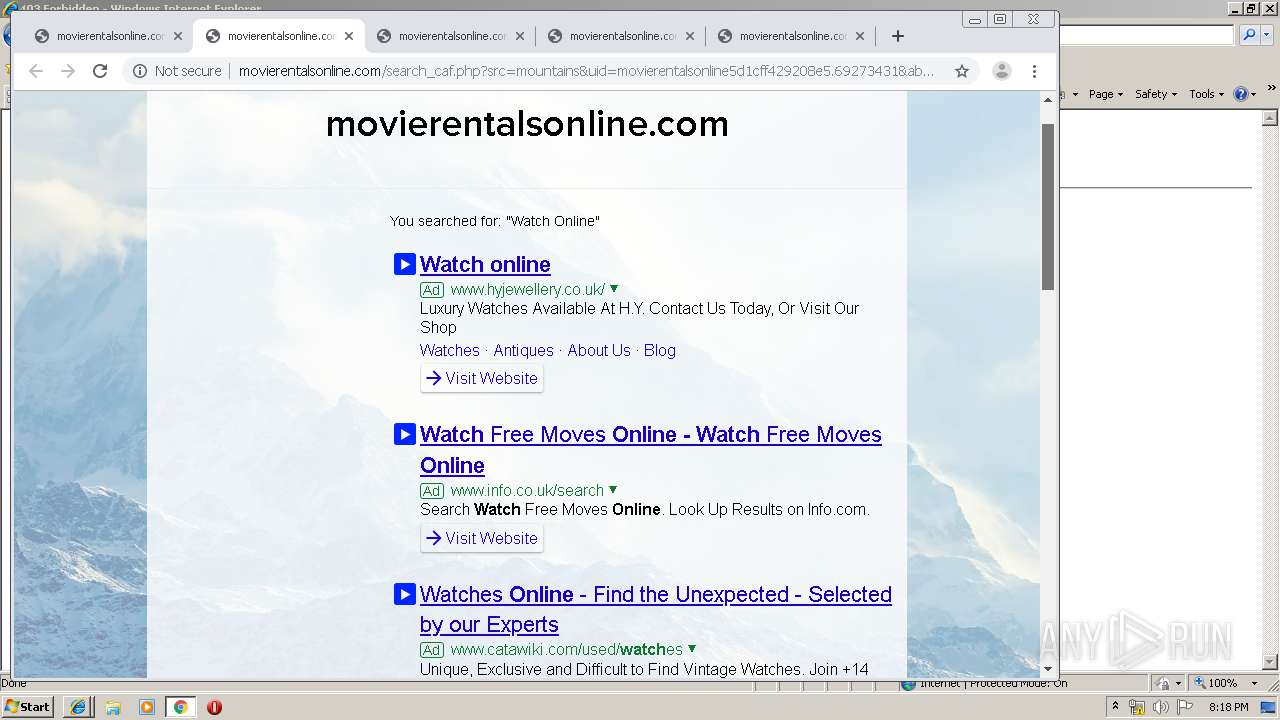Click Internet Explorer search box

(x=1147, y=35)
